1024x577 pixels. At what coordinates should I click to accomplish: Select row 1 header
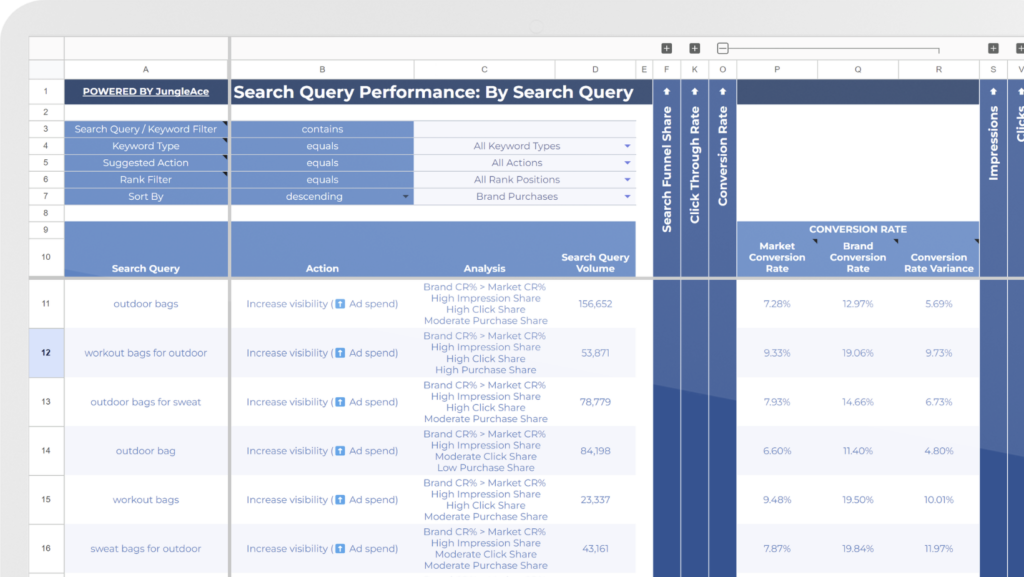pyautogui.click(x=46, y=91)
